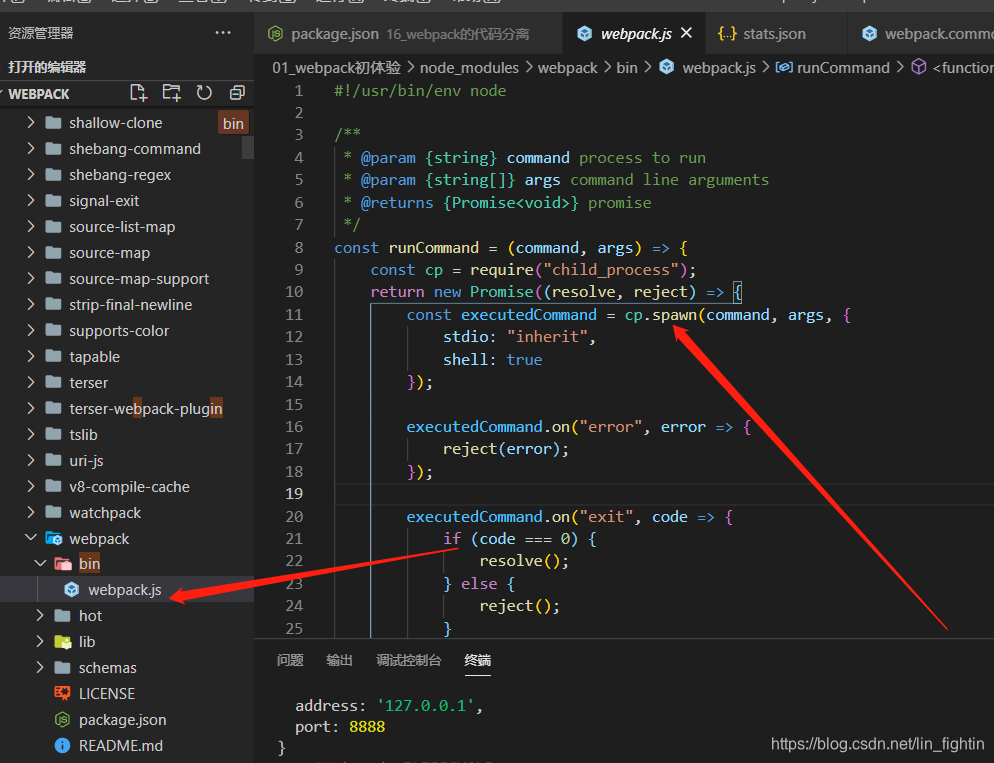Viewport: 994px width, 763px height.
Task: Close the webpack.js editor tab
Action: [x=686, y=33]
